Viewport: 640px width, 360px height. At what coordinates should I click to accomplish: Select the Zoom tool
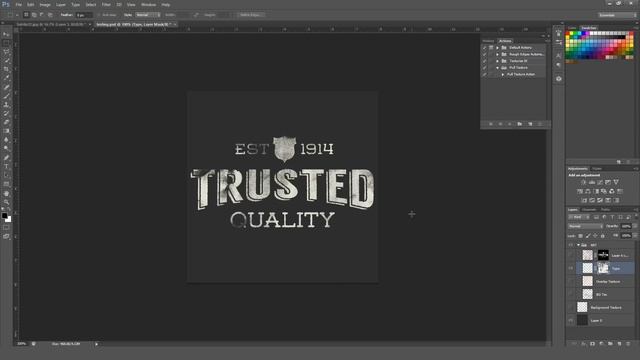point(6,202)
